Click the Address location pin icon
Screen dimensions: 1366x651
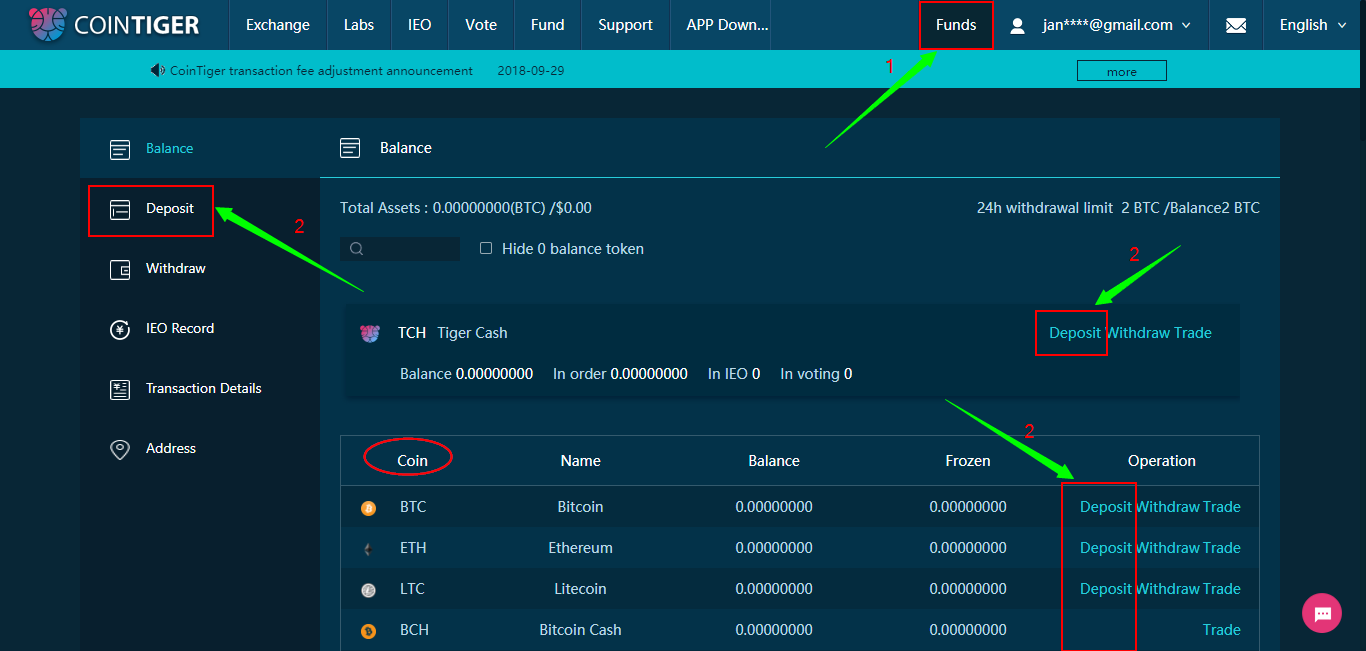tap(120, 449)
